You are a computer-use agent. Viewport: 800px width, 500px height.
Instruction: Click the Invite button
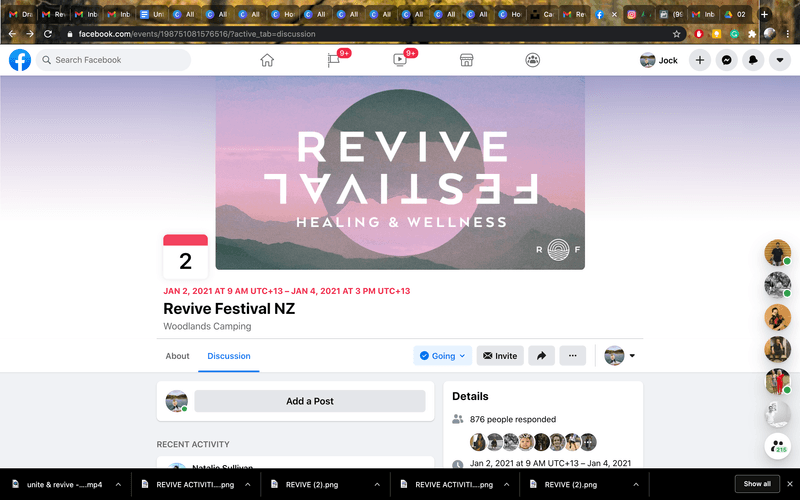[500, 356]
